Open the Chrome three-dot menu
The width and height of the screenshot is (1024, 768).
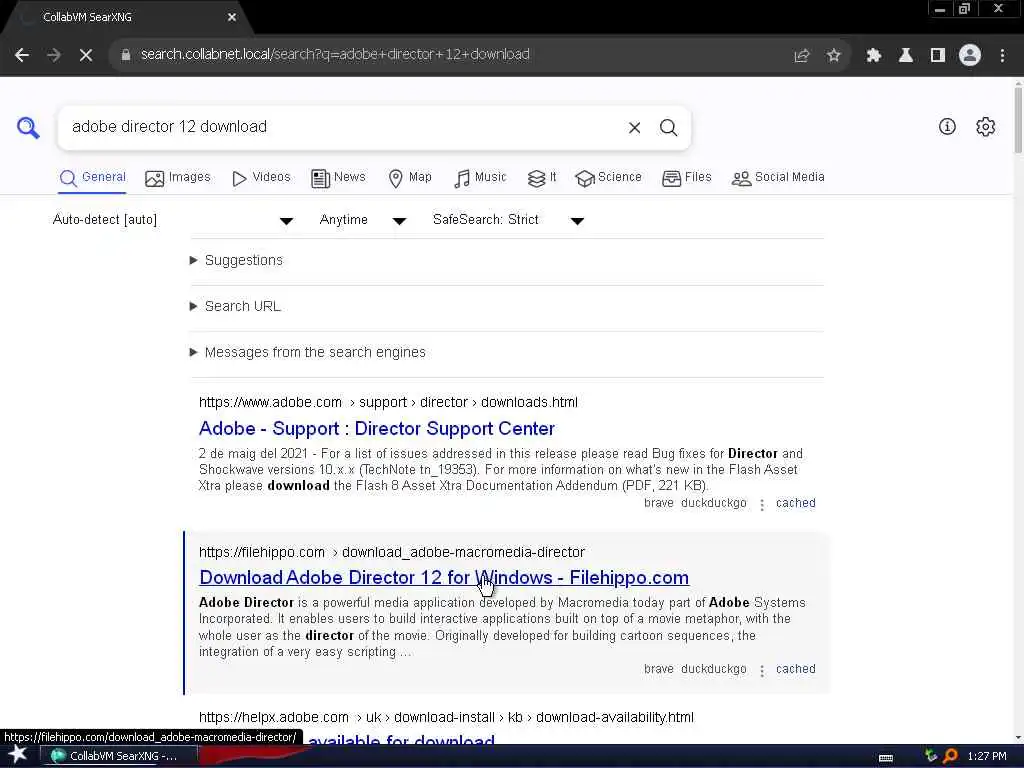[x=1002, y=55]
